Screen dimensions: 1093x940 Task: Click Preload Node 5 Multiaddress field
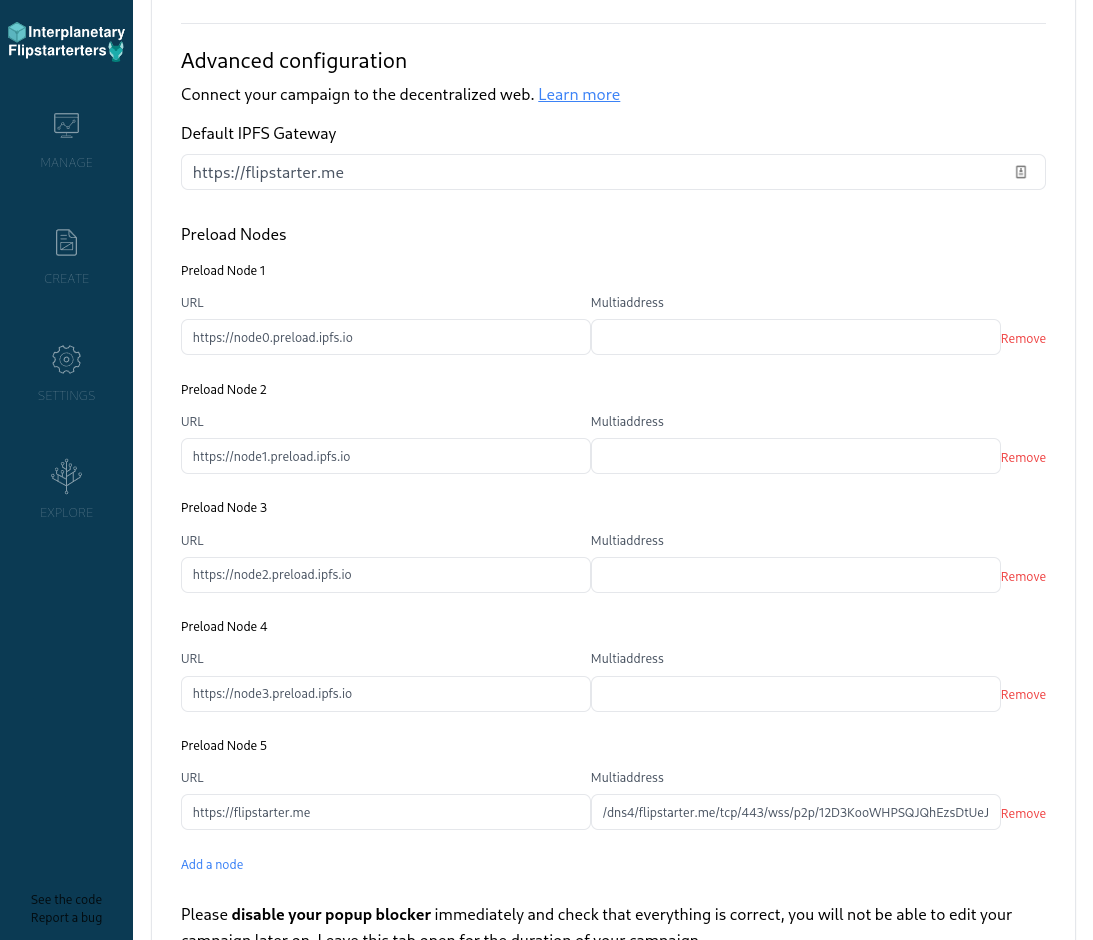pos(795,812)
